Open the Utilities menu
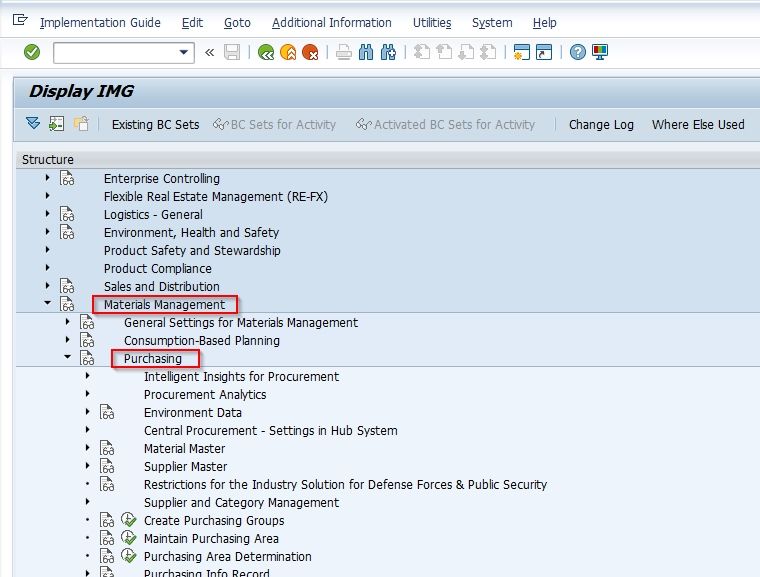 432,23
